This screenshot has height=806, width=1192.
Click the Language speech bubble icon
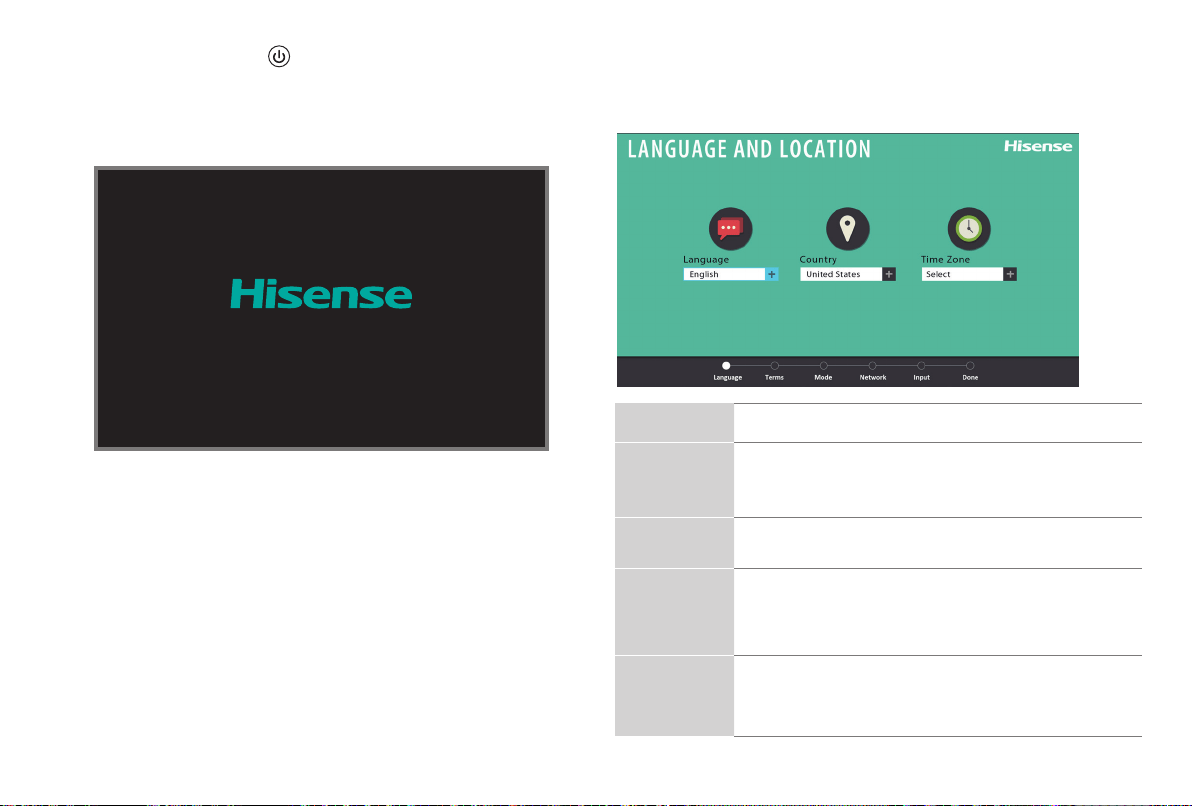(731, 229)
